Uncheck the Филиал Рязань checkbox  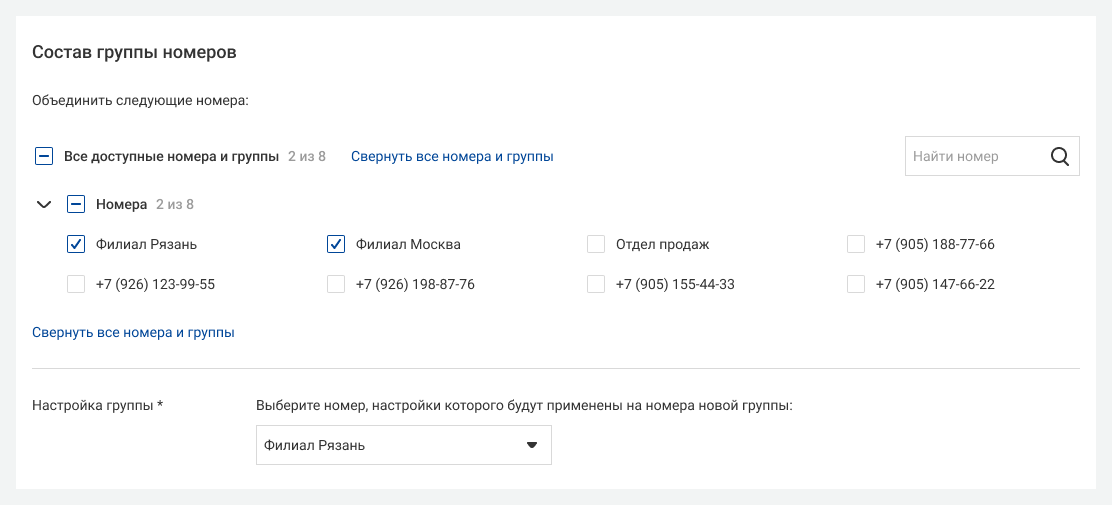pos(76,244)
